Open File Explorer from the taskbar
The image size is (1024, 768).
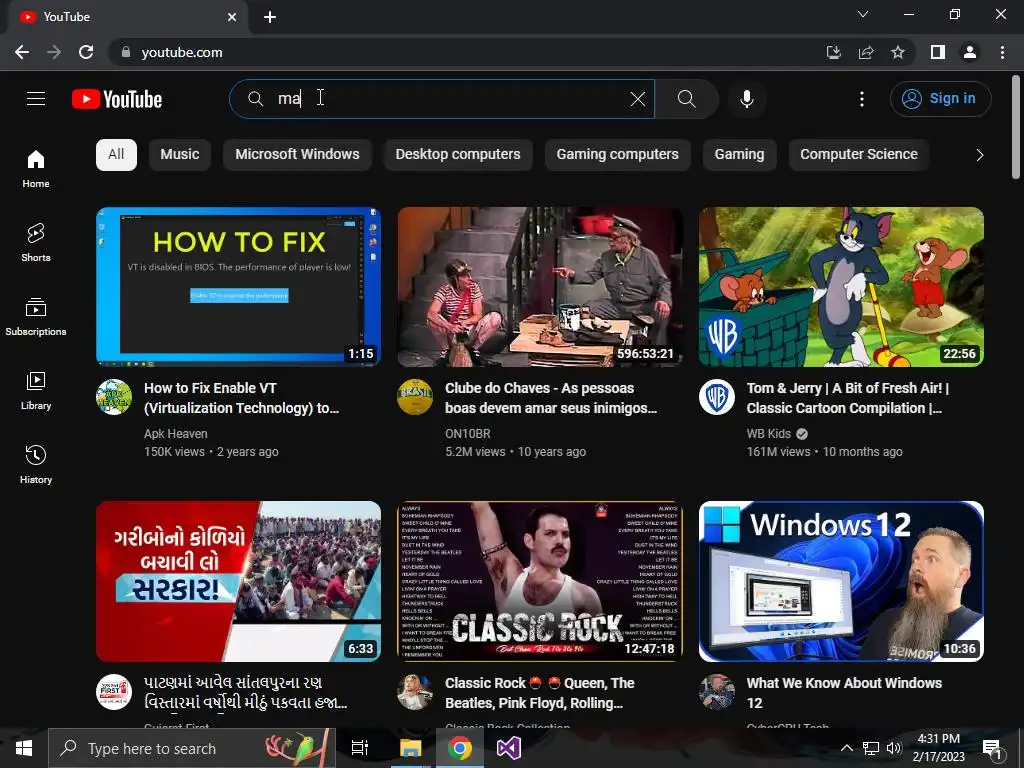coord(411,748)
